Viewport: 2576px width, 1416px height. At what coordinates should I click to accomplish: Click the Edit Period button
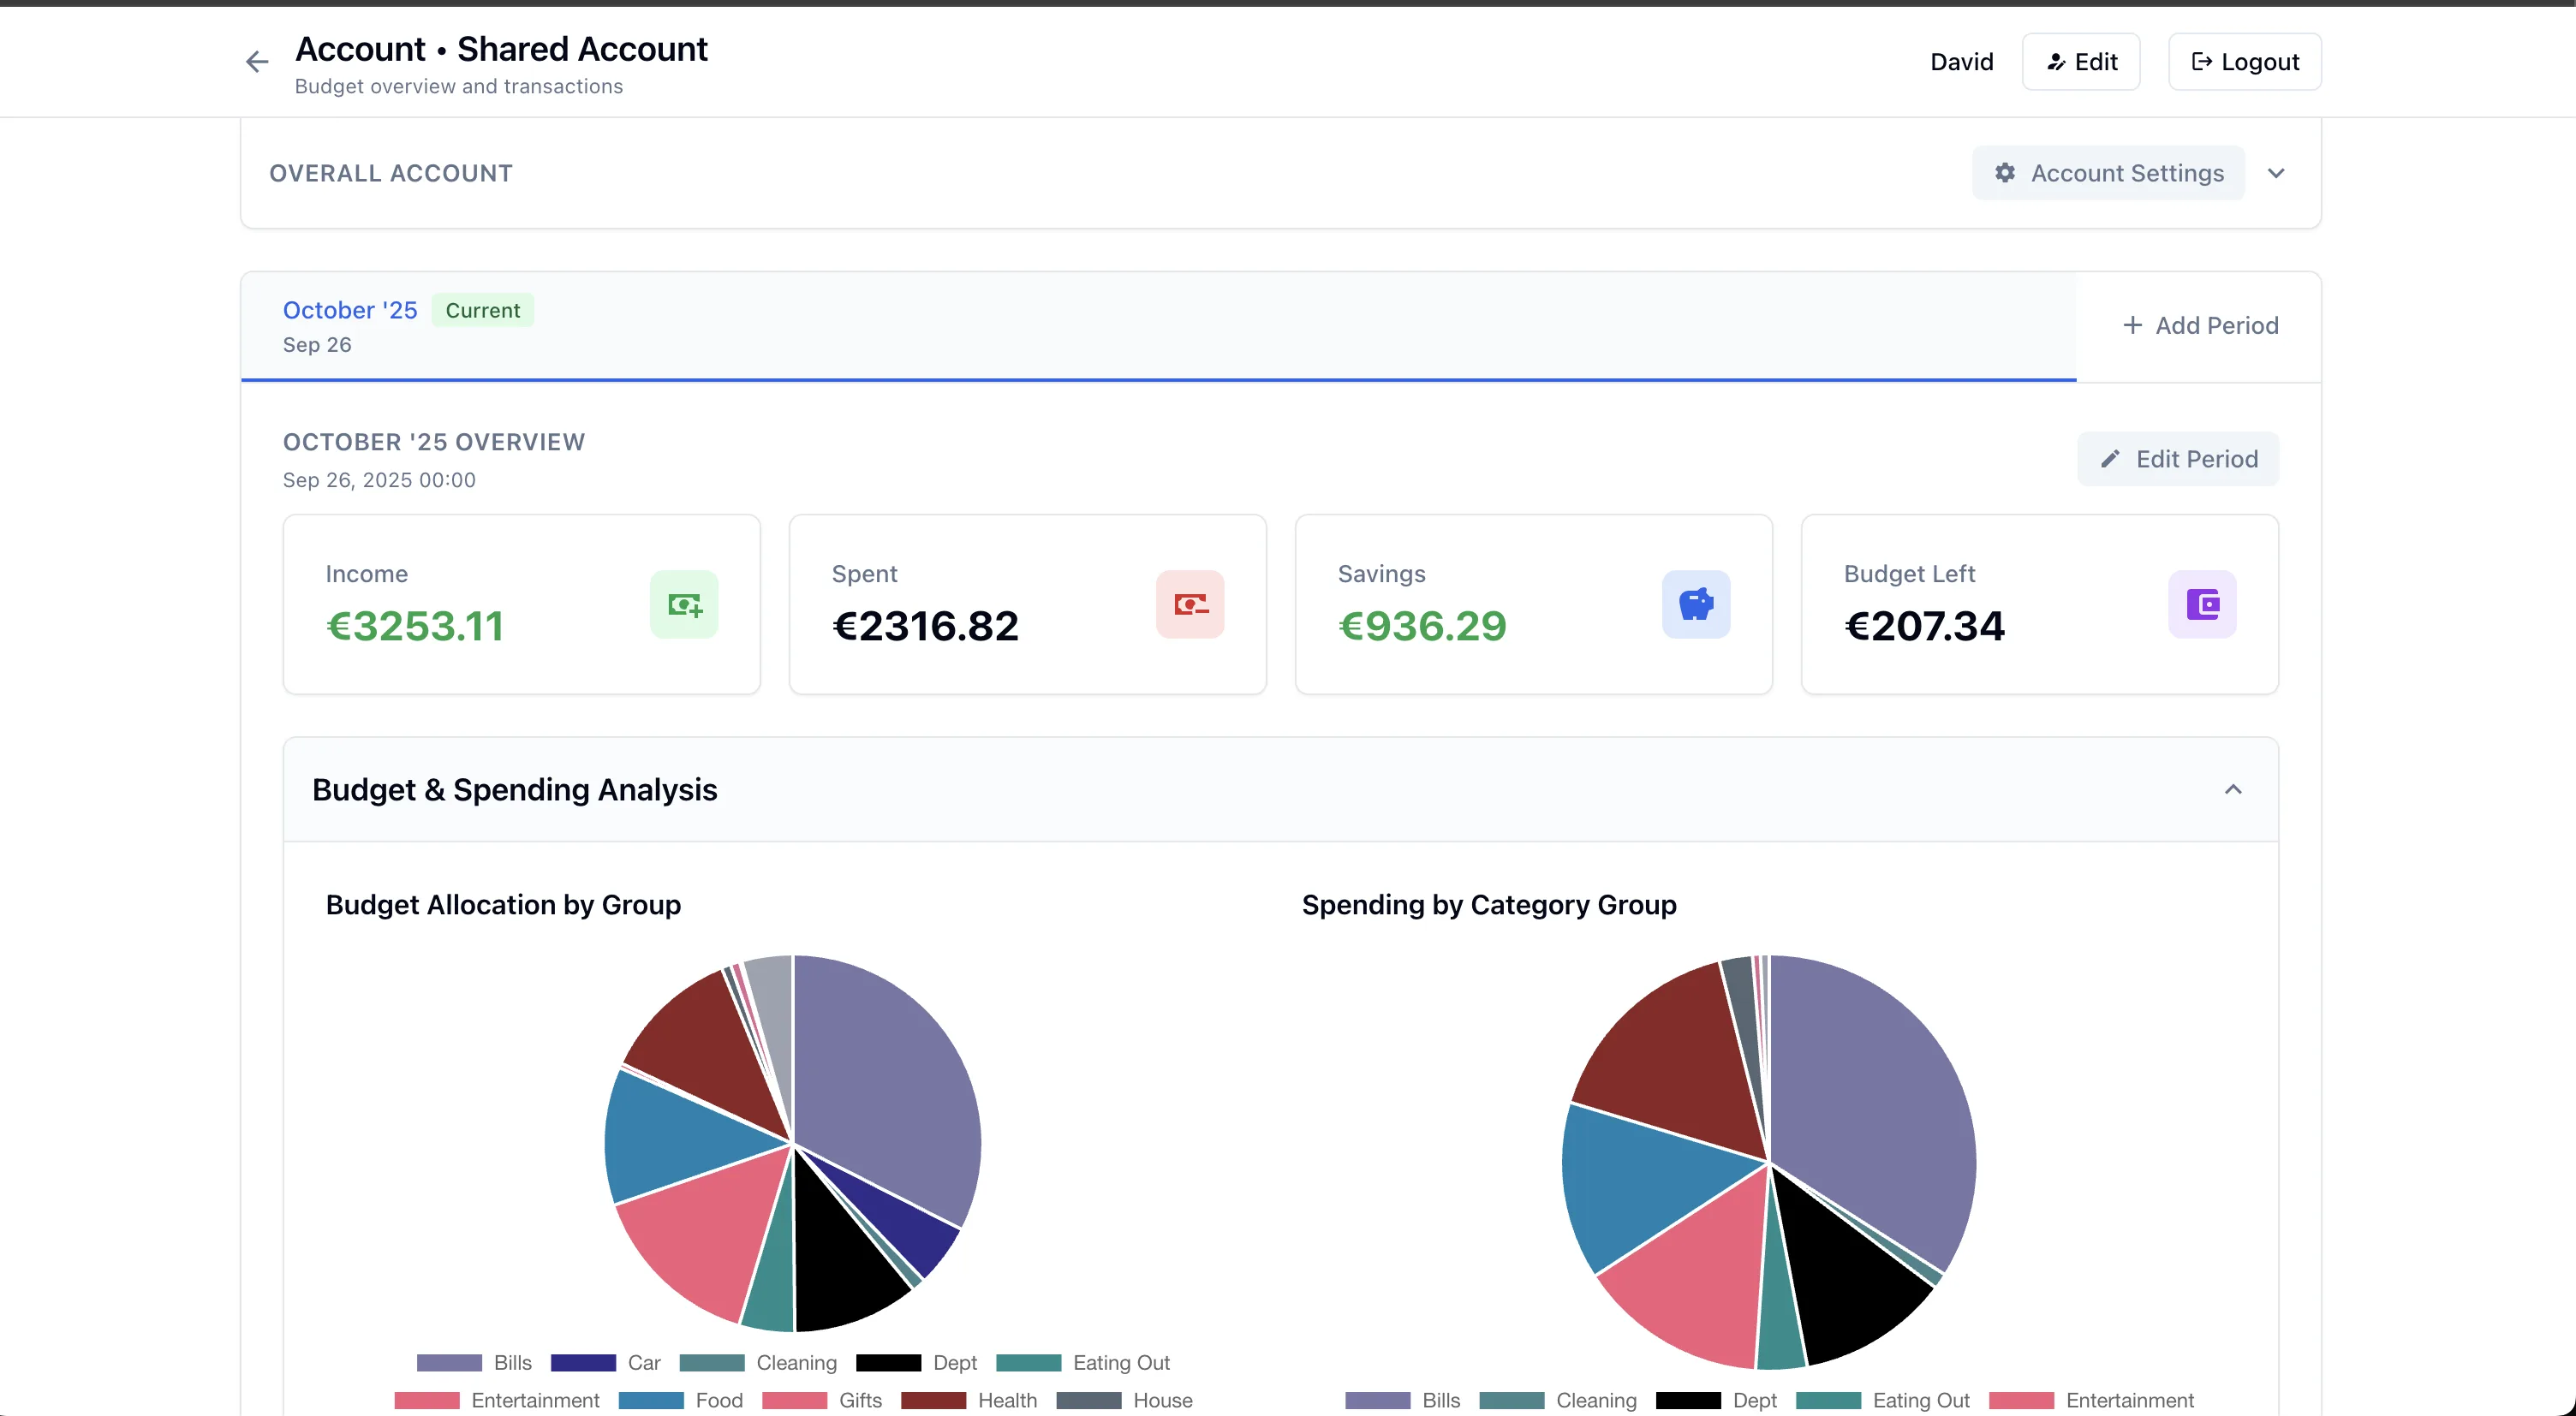tap(2178, 459)
